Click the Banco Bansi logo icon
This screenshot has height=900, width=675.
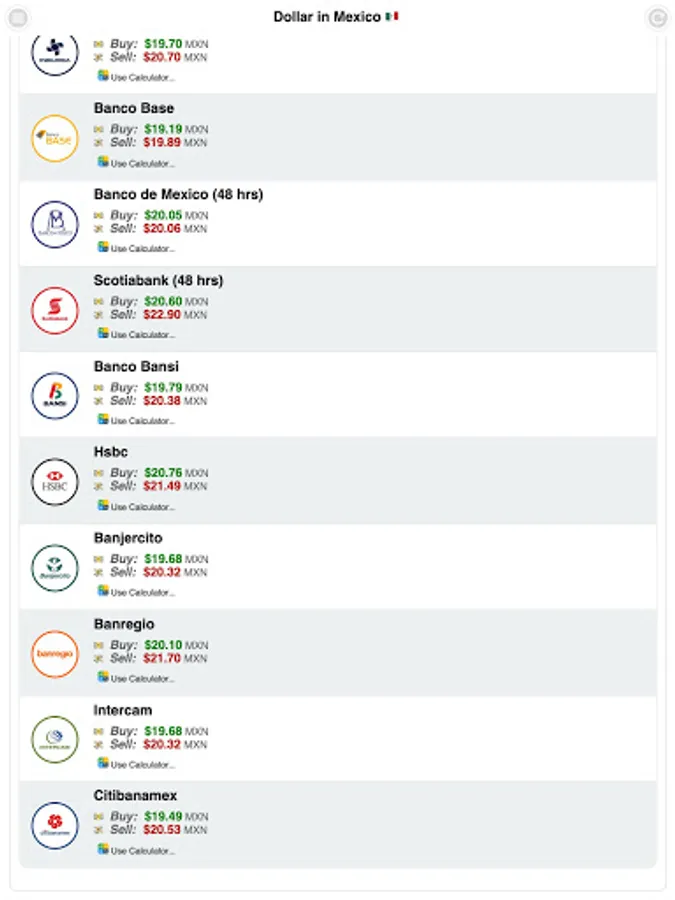coord(54,396)
